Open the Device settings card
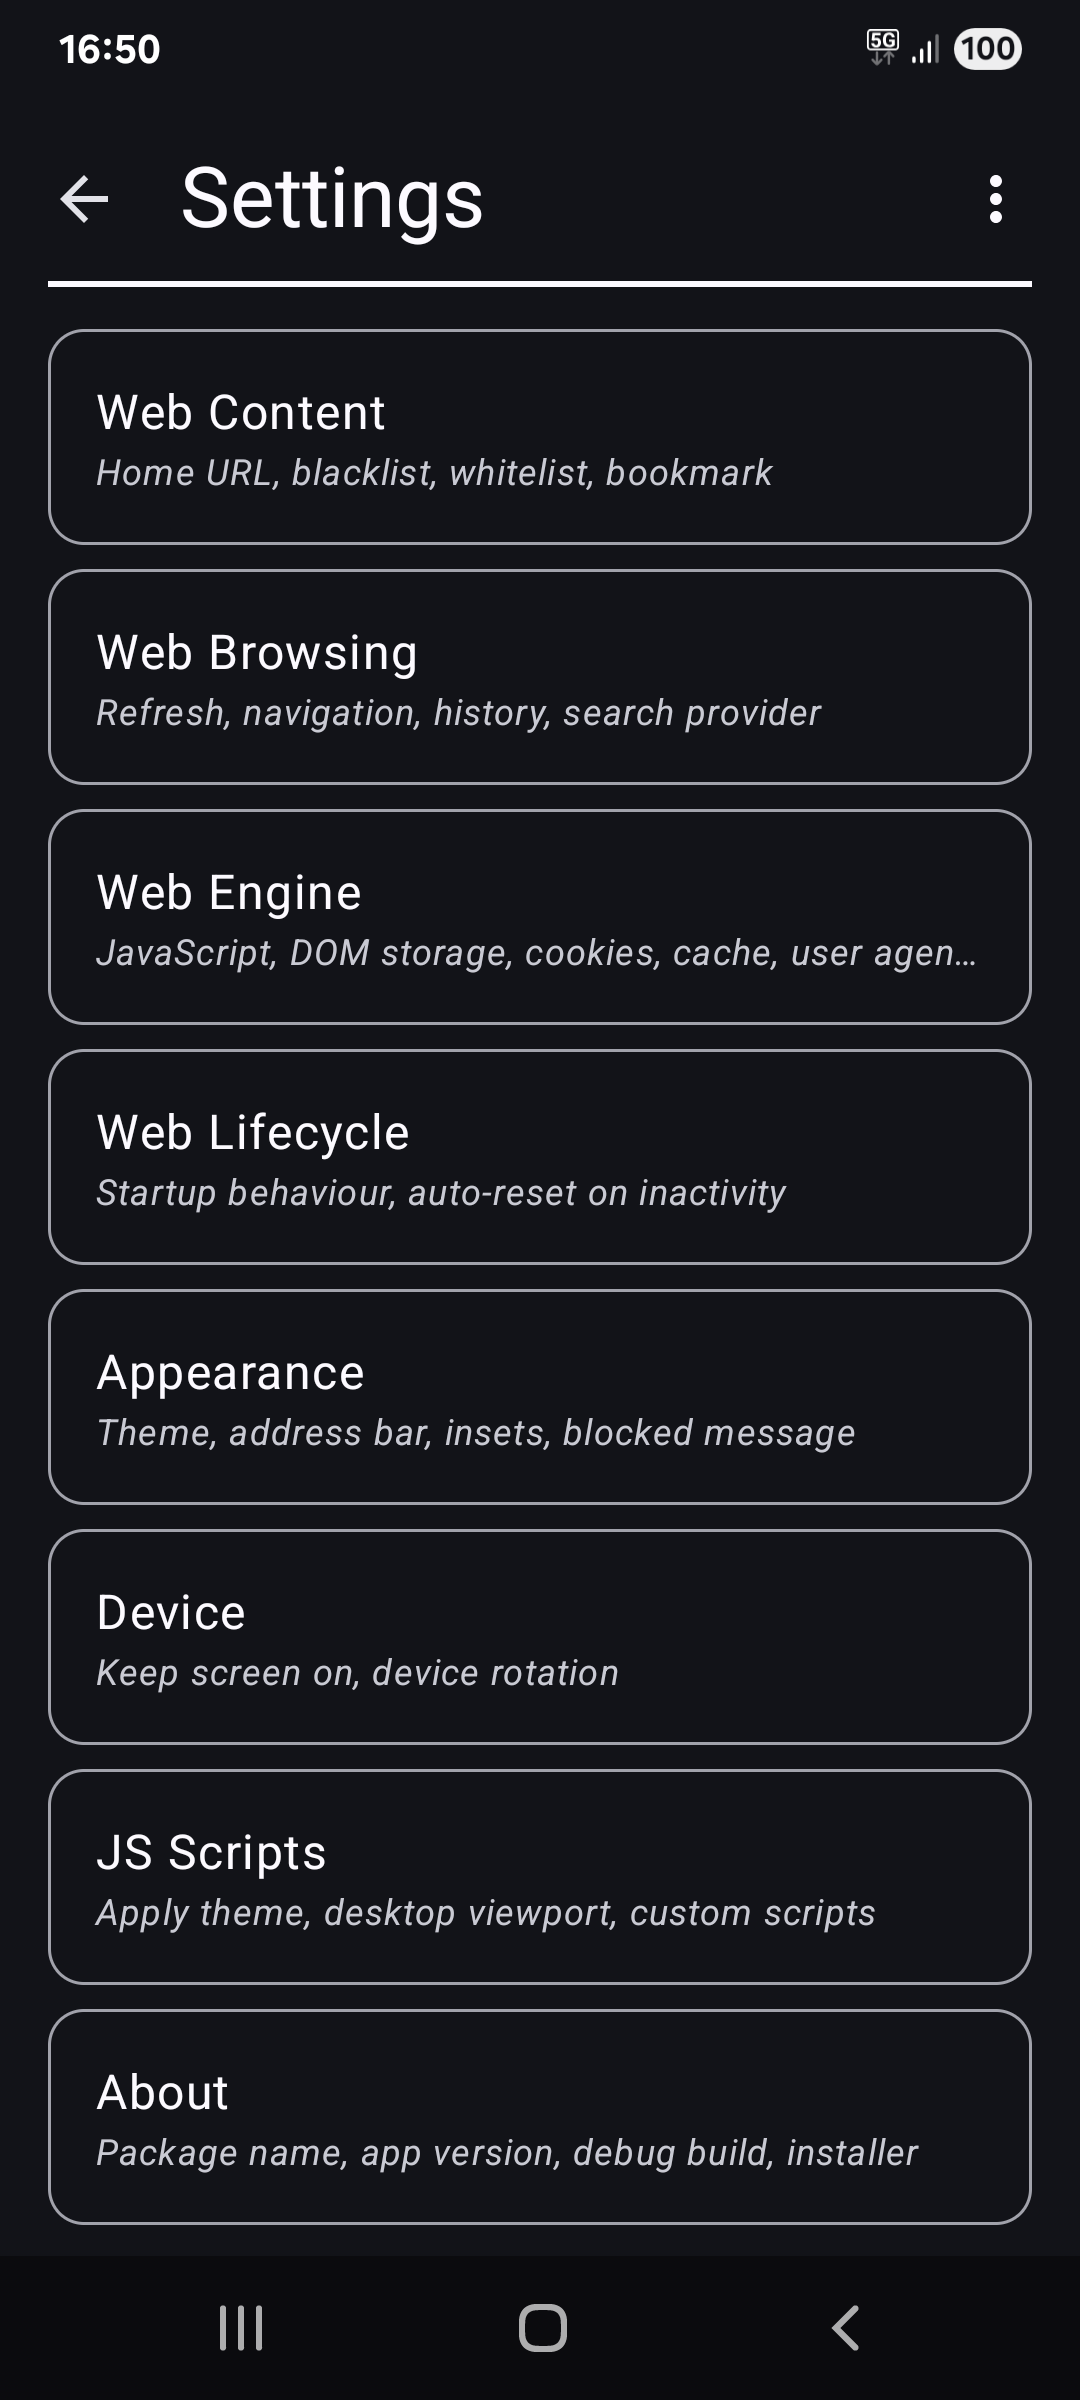This screenshot has width=1080, height=2400. [x=540, y=1637]
